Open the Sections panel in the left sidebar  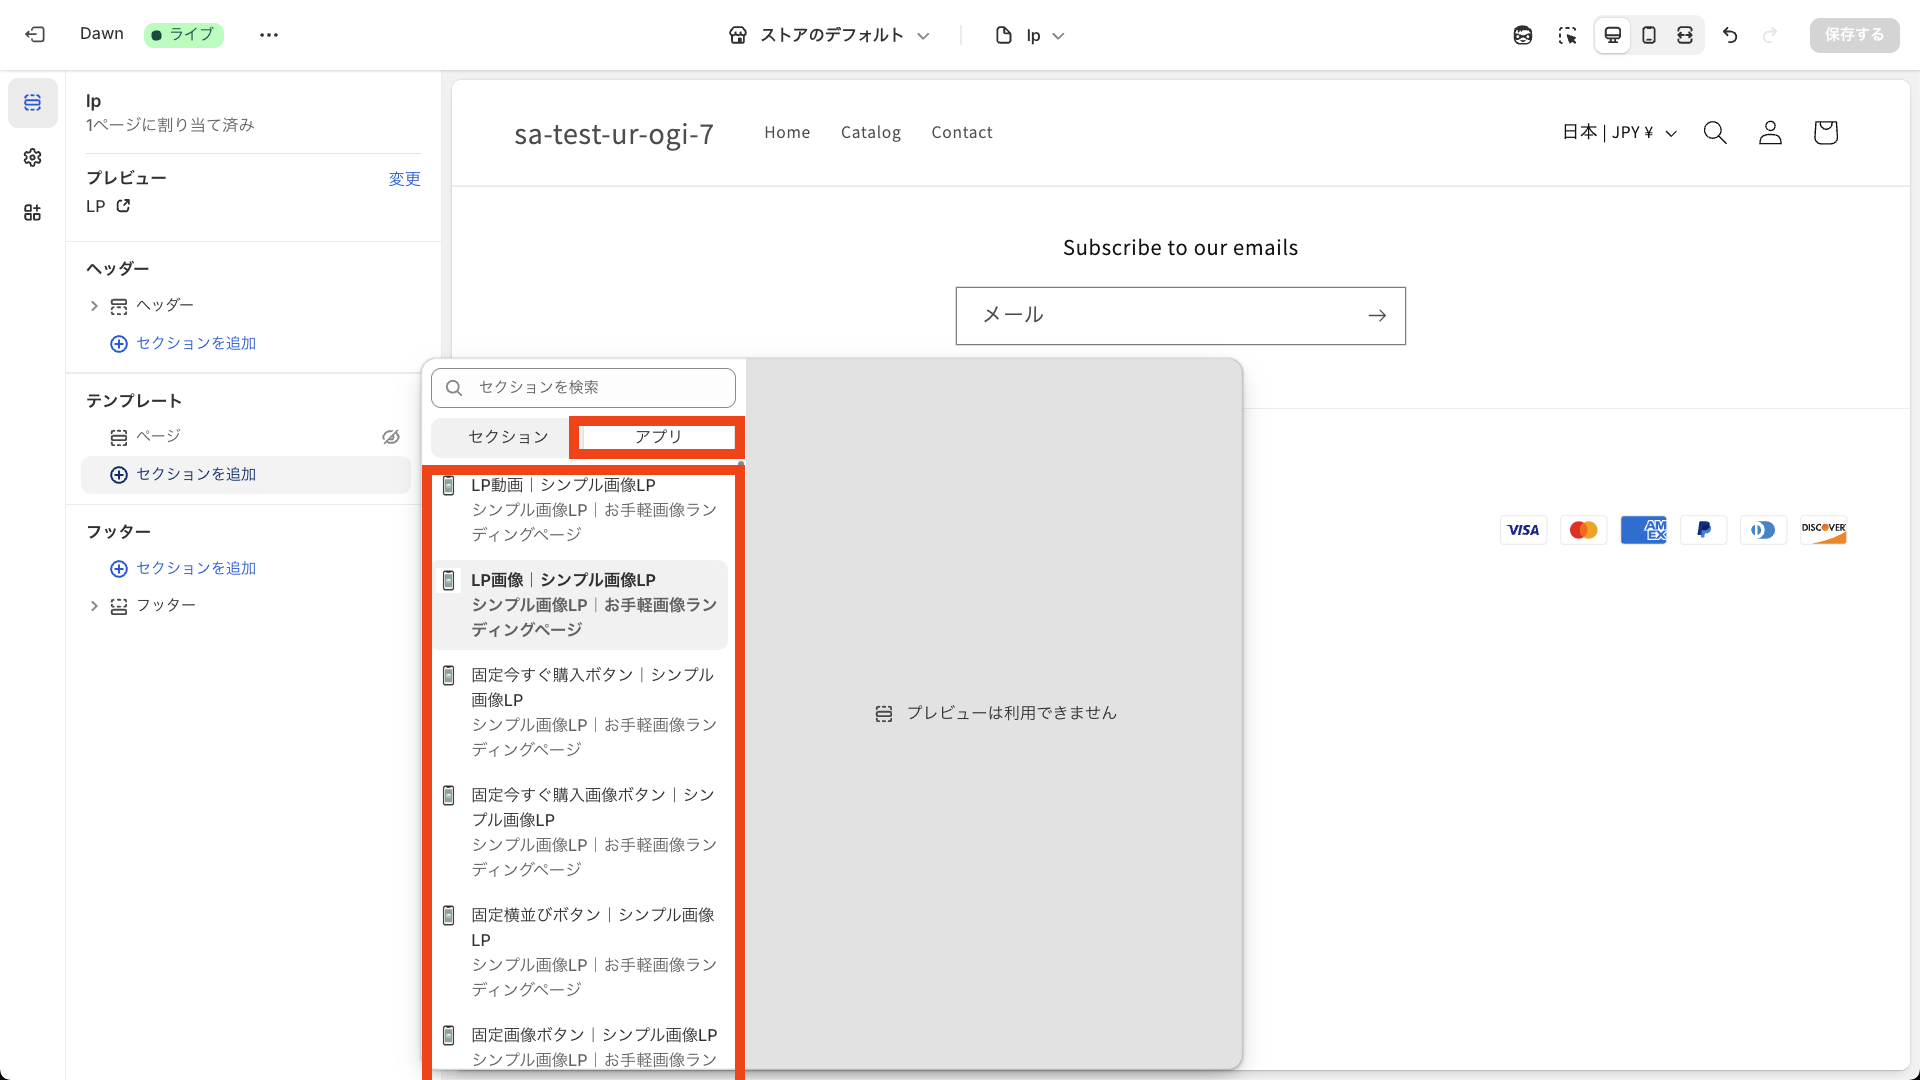(x=32, y=102)
